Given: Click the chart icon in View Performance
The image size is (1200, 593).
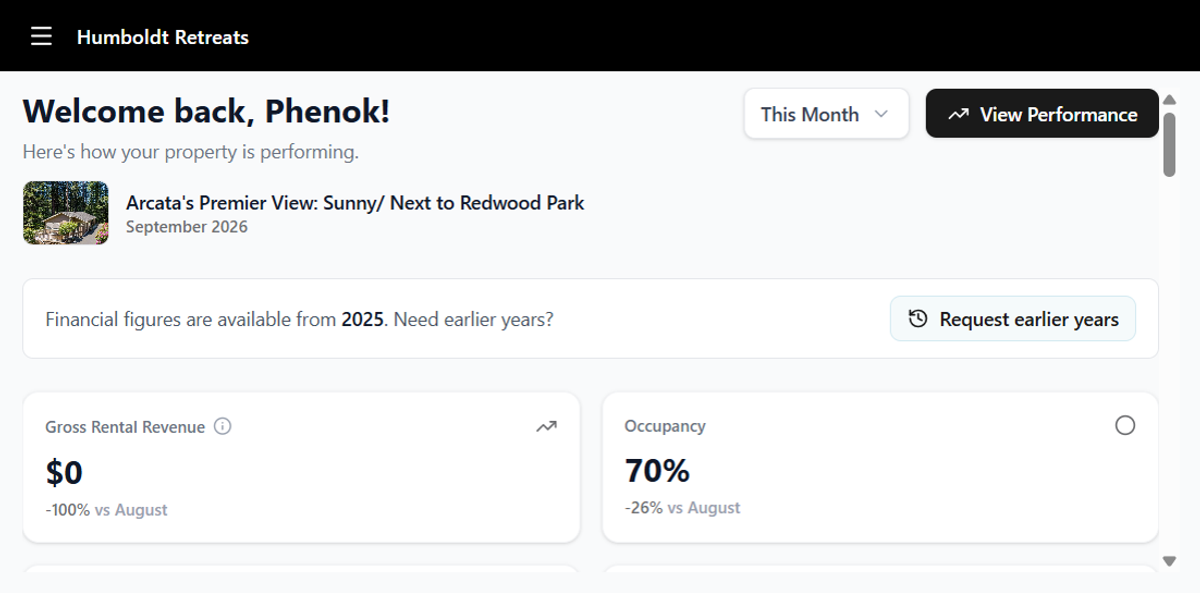Looking at the screenshot, I should (x=958, y=114).
